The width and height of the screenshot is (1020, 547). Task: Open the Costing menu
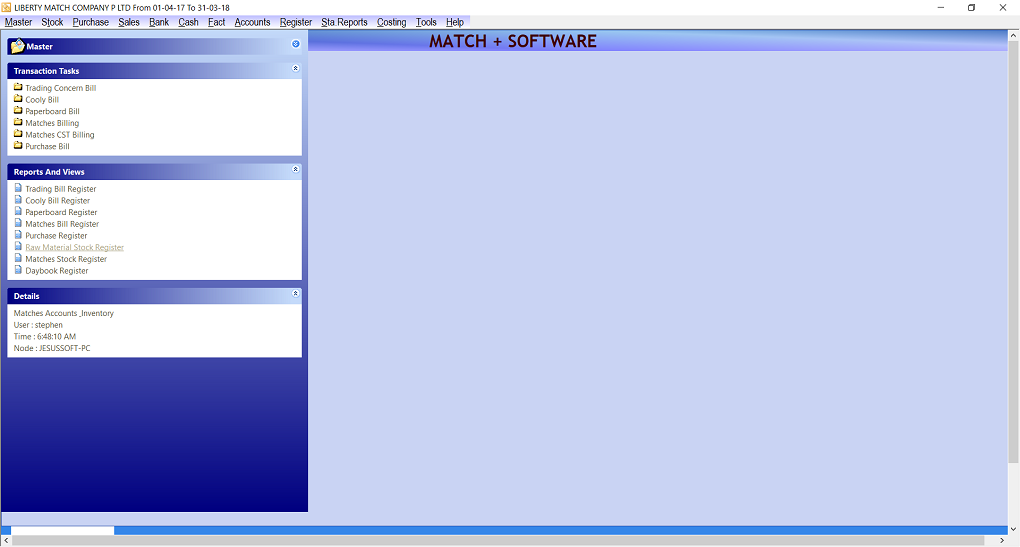coord(391,22)
